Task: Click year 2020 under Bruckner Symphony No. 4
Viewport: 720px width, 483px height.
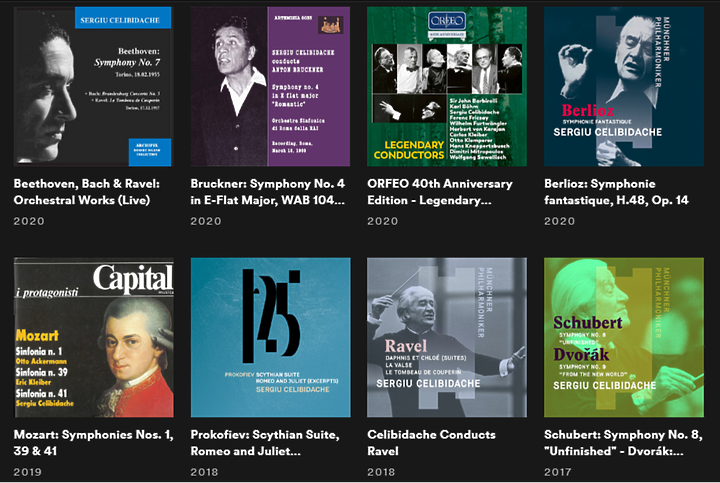Action: tap(206, 221)
